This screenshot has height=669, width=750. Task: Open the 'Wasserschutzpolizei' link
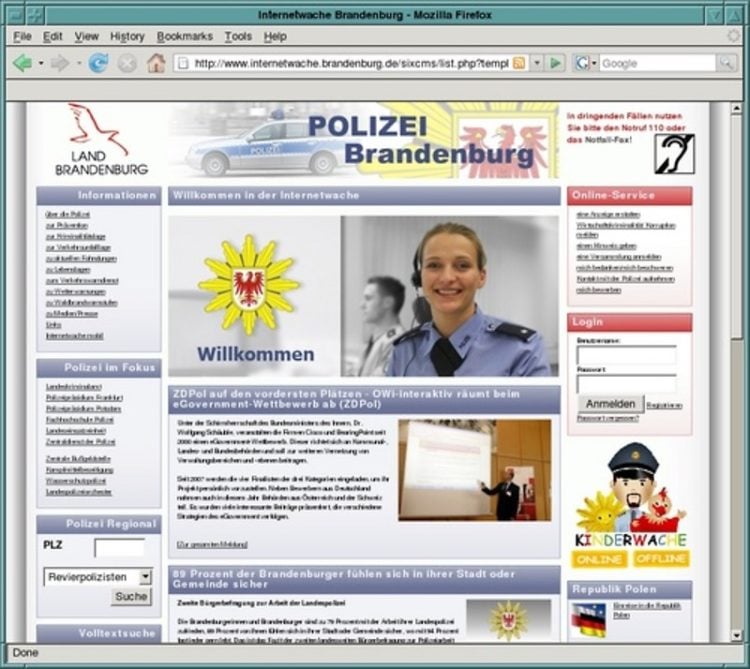(x=76, y=481)
